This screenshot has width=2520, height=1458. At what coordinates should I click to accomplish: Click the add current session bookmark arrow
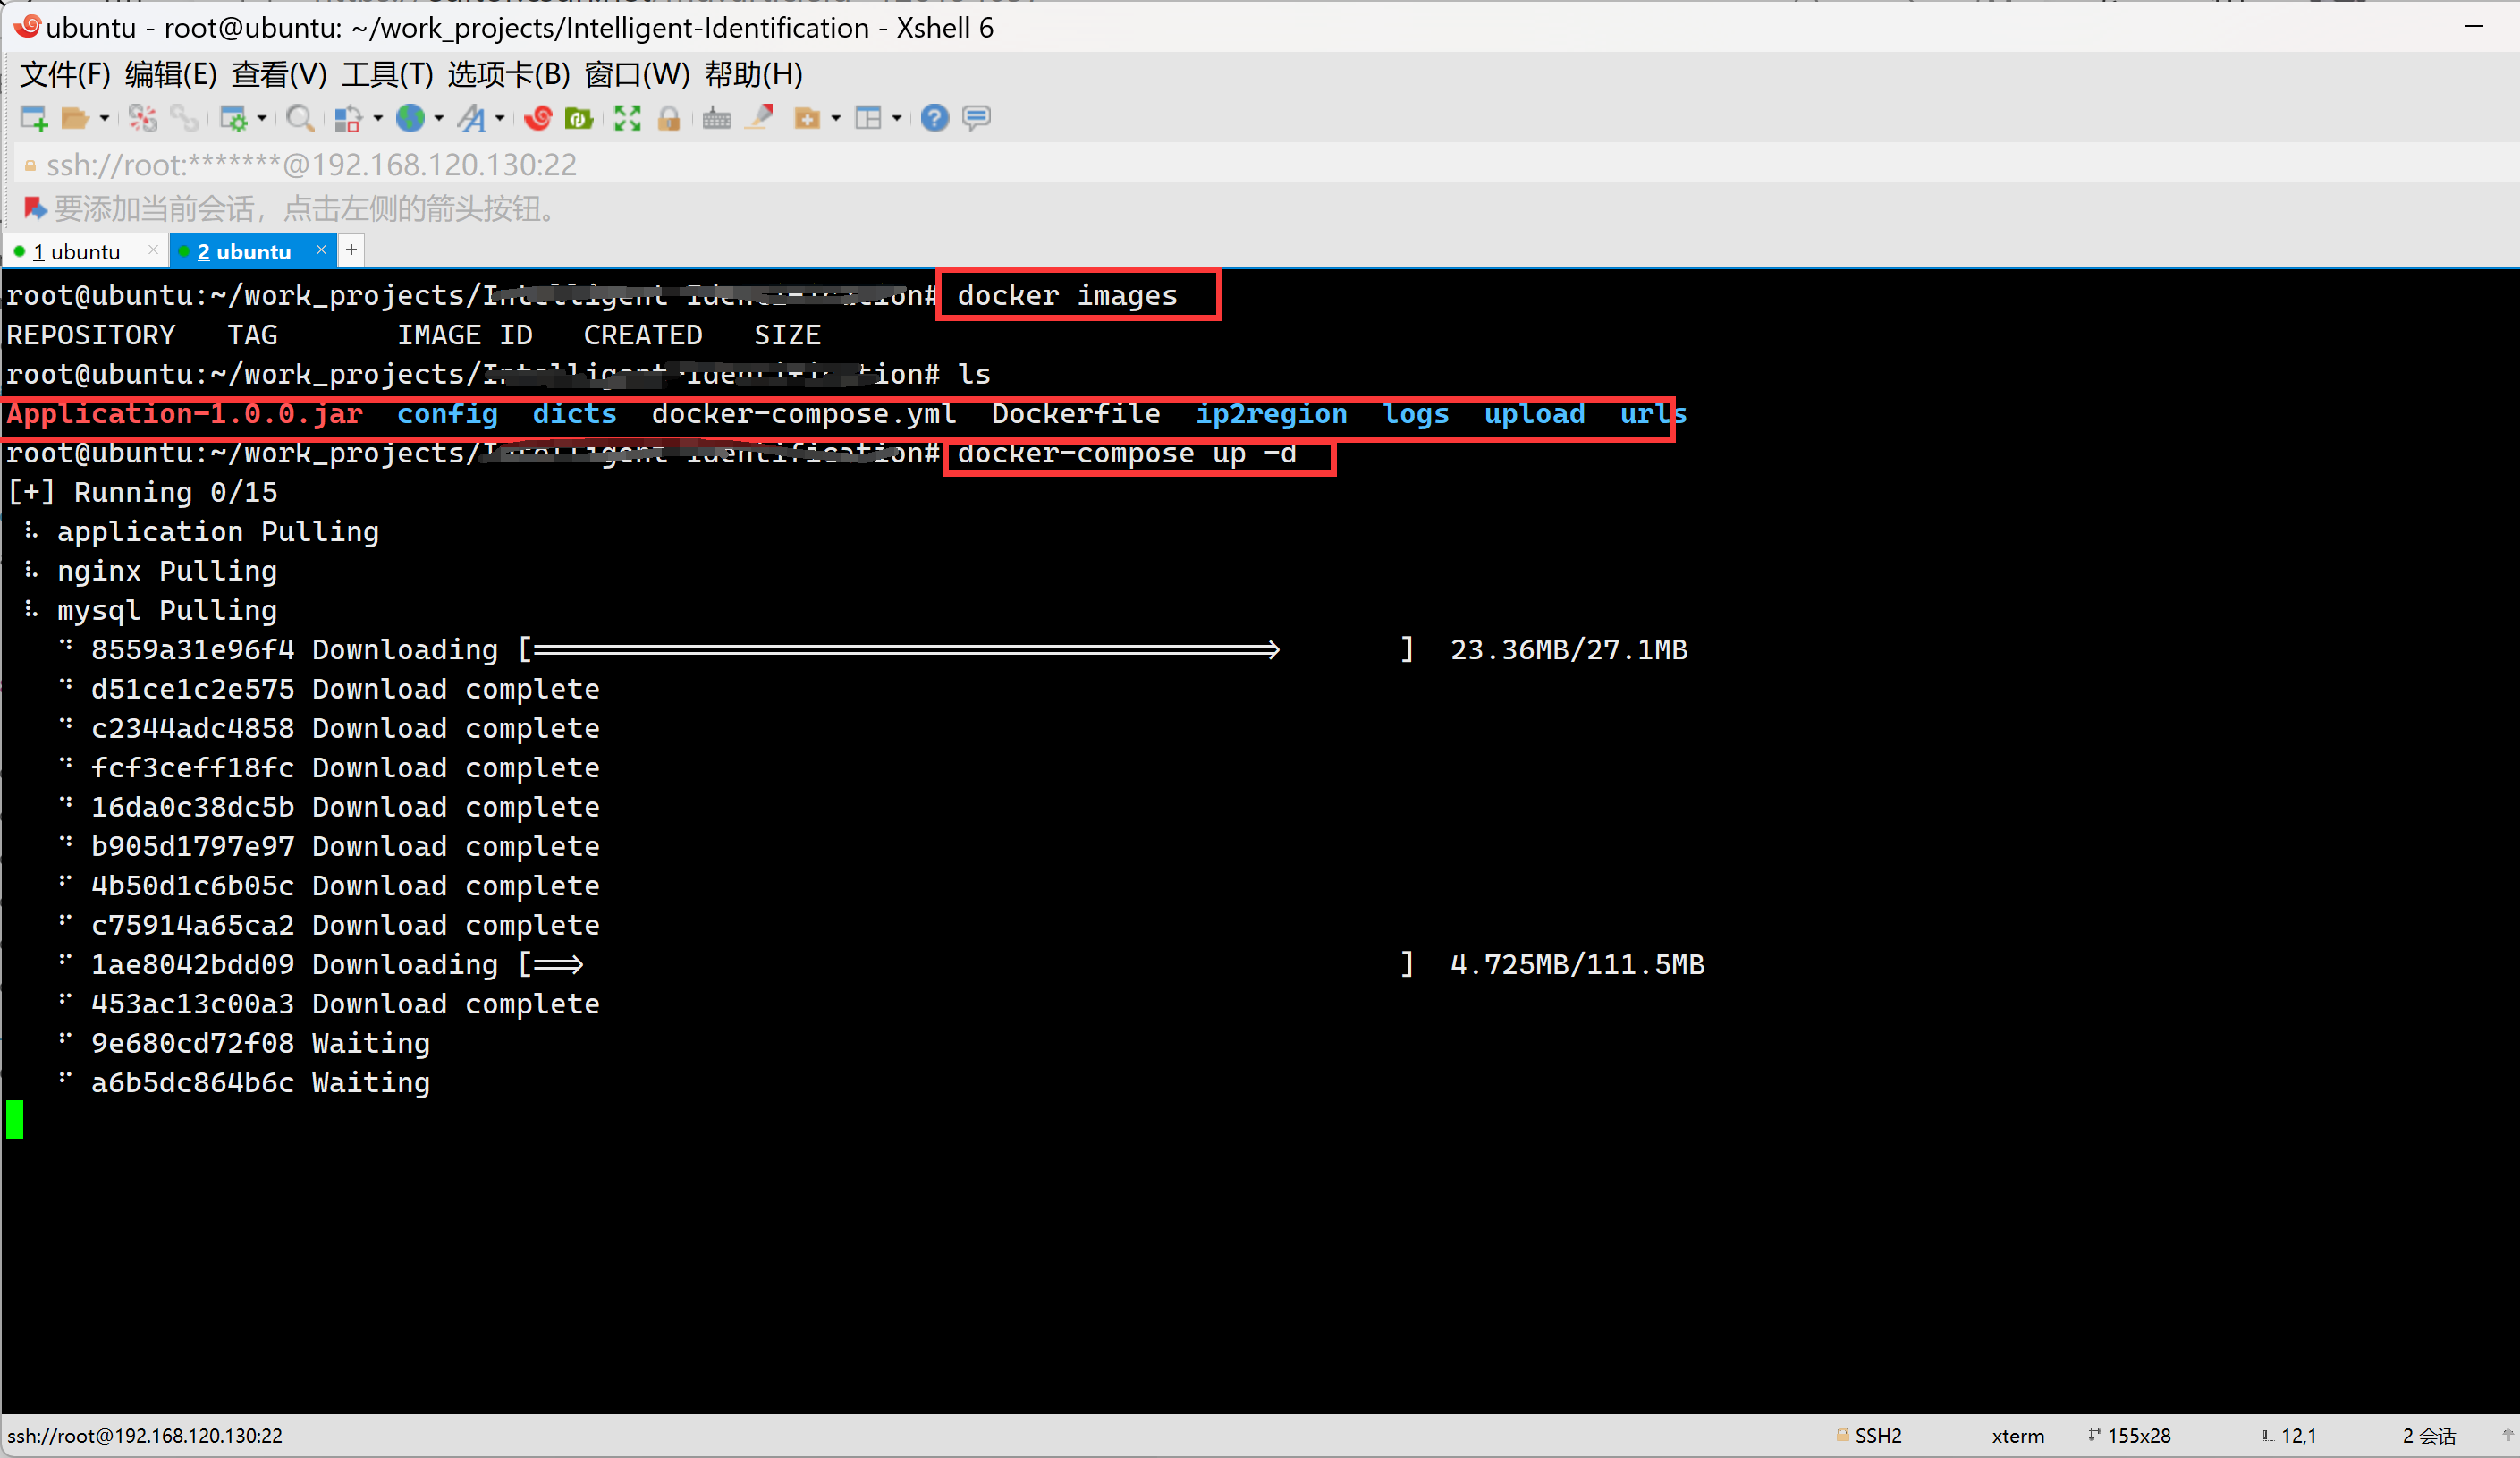pos(33,208)
